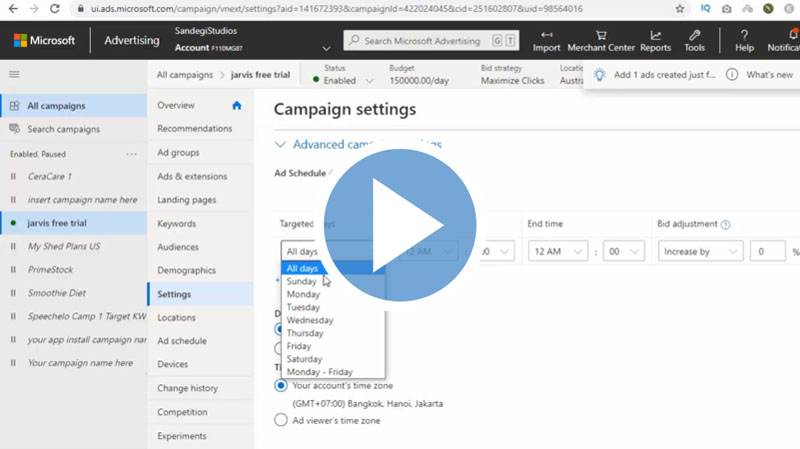Screen dimensions: 800x449
Task: Expand the account selector dropdown arrow
Action: (x=326, y=48)
